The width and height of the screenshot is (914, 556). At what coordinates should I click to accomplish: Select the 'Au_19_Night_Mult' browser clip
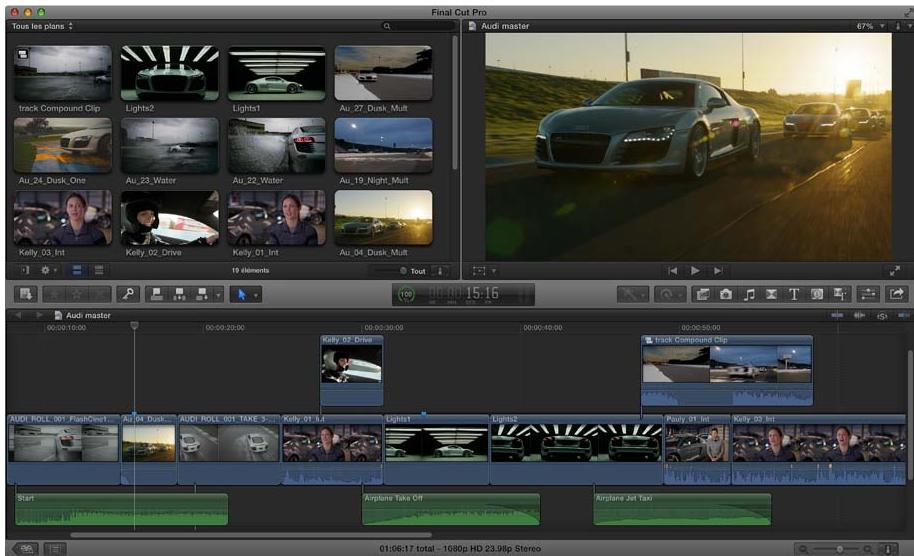(x=384, y=146)
